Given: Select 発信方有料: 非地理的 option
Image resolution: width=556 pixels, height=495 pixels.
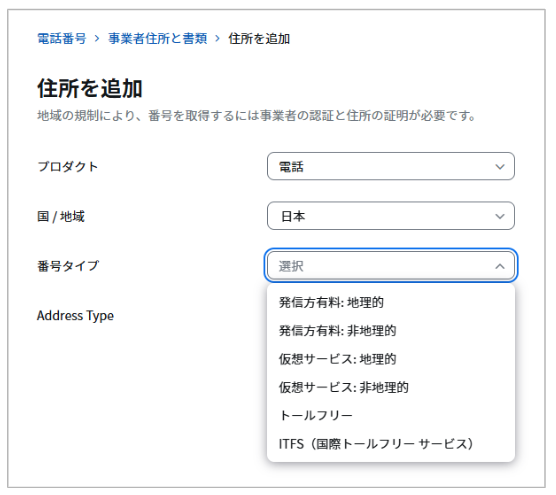Looking at the screenshot, I should point(391,331).
